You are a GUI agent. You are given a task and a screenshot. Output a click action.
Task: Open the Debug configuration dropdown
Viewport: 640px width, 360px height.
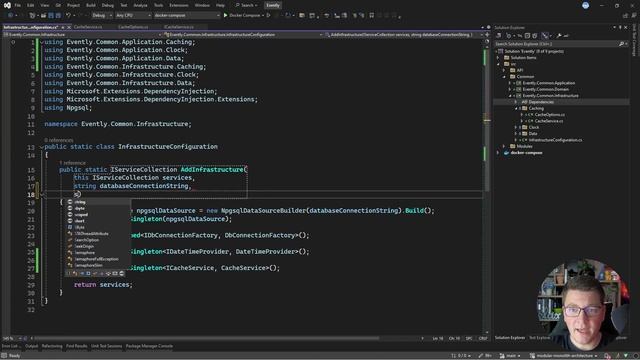click(x=102, y=15)
